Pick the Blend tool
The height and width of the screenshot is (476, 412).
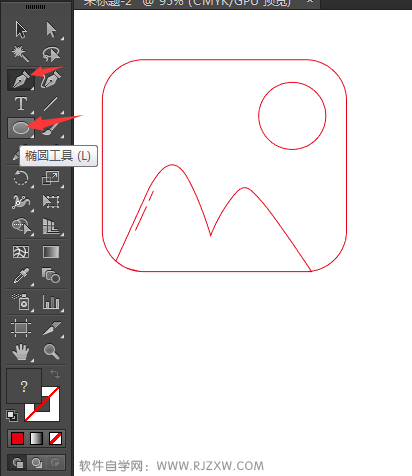[x=51, y=276]
